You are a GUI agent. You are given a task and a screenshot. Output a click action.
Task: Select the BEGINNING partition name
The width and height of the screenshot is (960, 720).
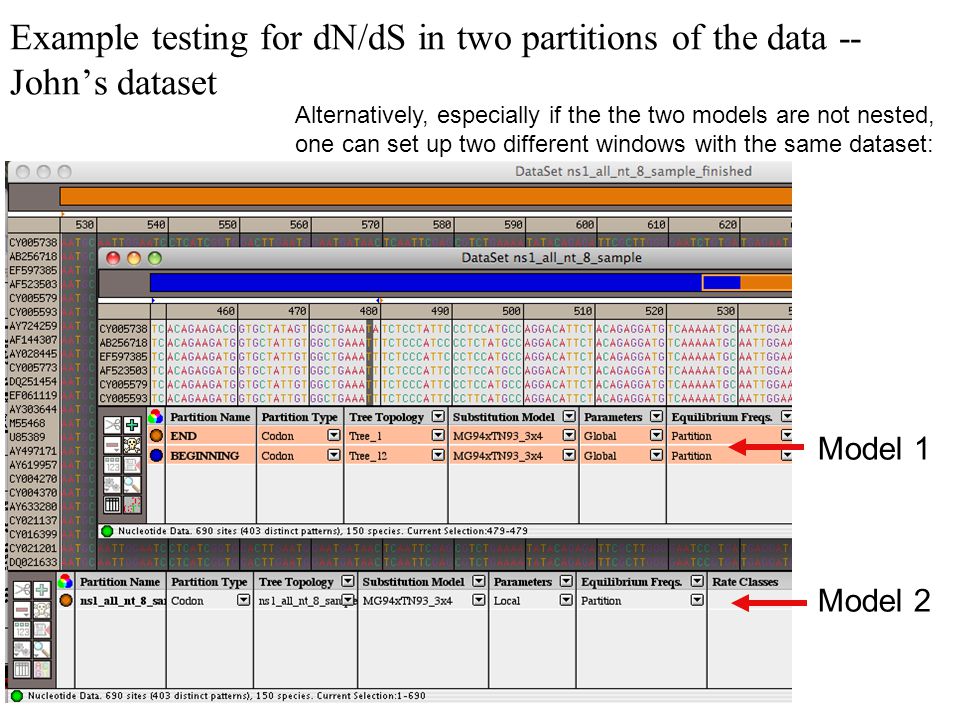[204, 456]
